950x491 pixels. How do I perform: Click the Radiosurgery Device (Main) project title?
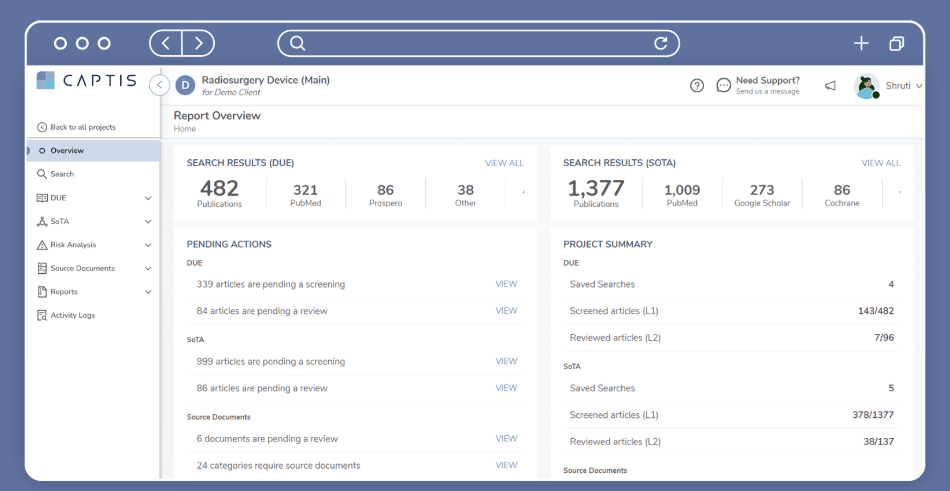coord(266,80)
